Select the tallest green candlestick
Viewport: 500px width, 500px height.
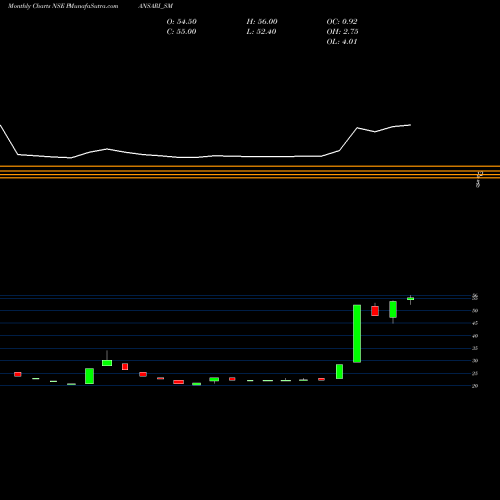357,334
